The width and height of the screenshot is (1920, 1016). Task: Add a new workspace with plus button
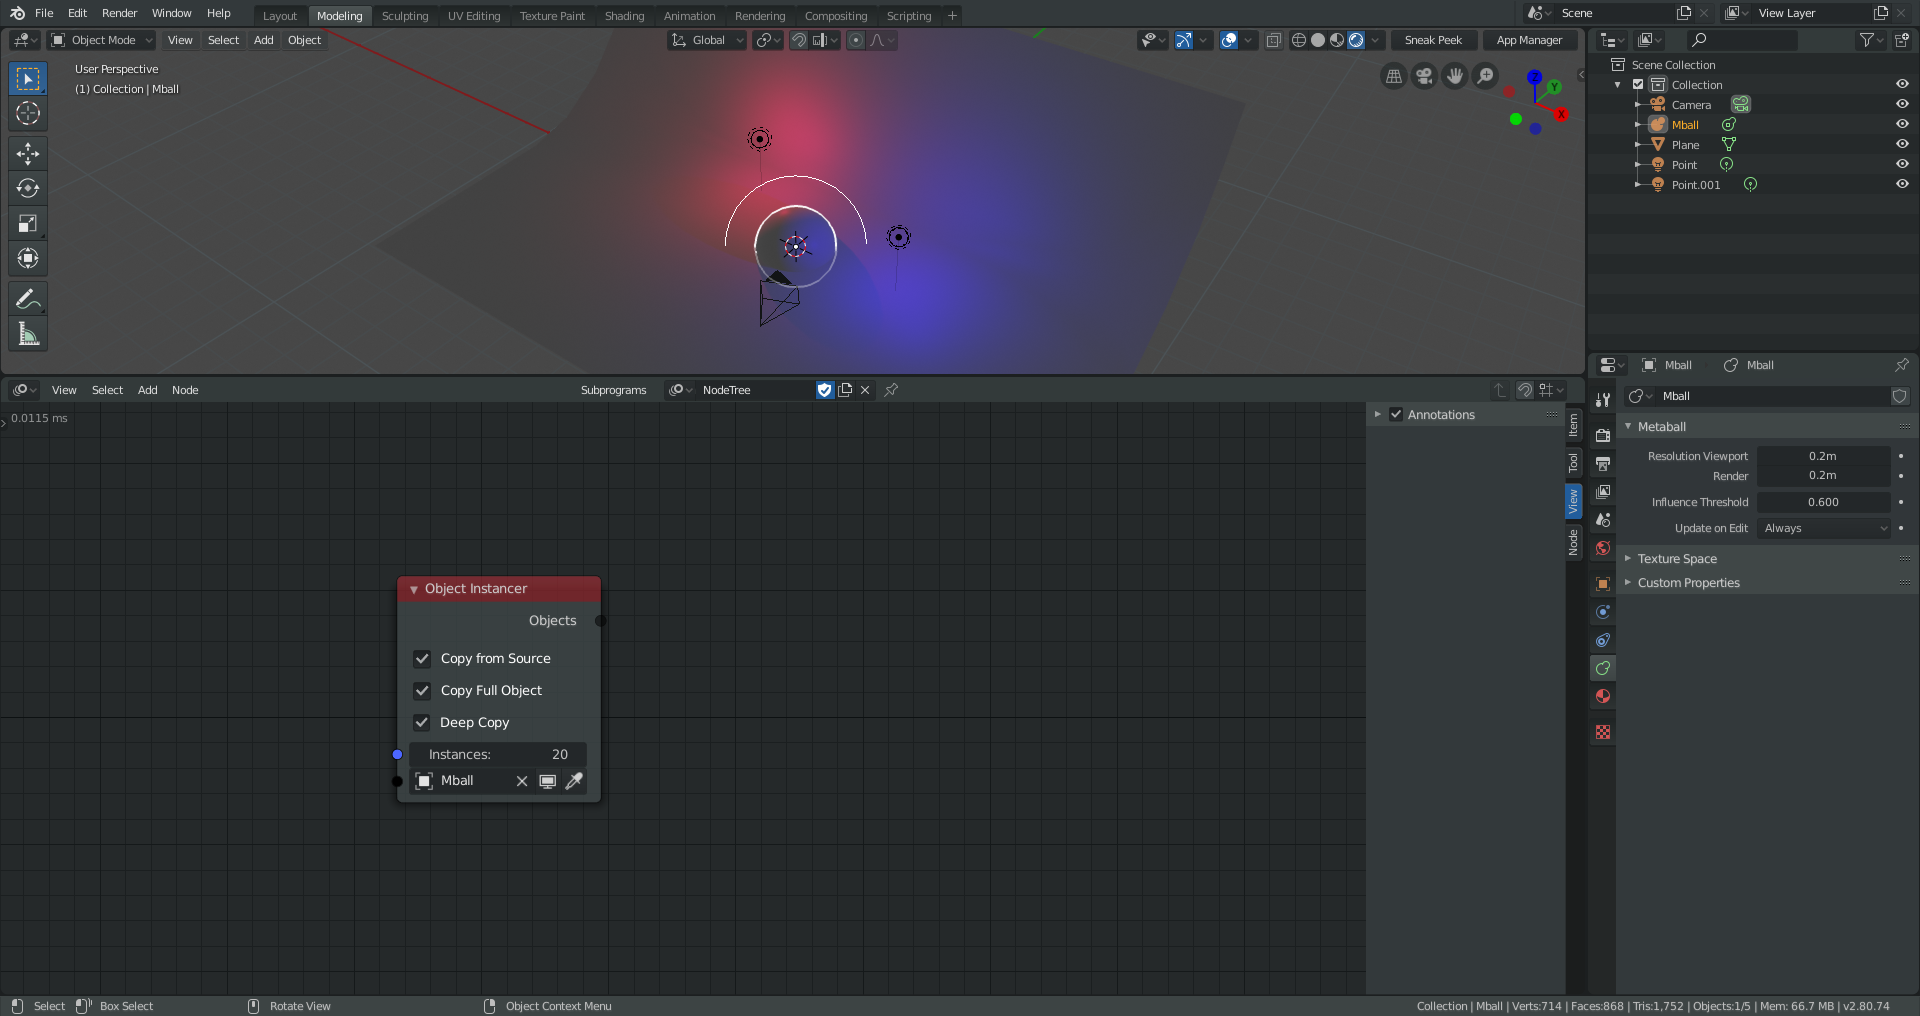[952, 15]
